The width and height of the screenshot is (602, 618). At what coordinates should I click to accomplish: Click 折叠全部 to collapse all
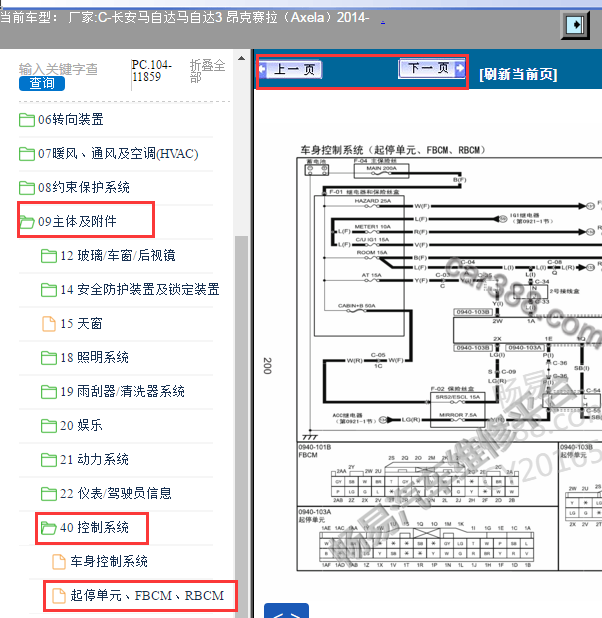point(207,71)
